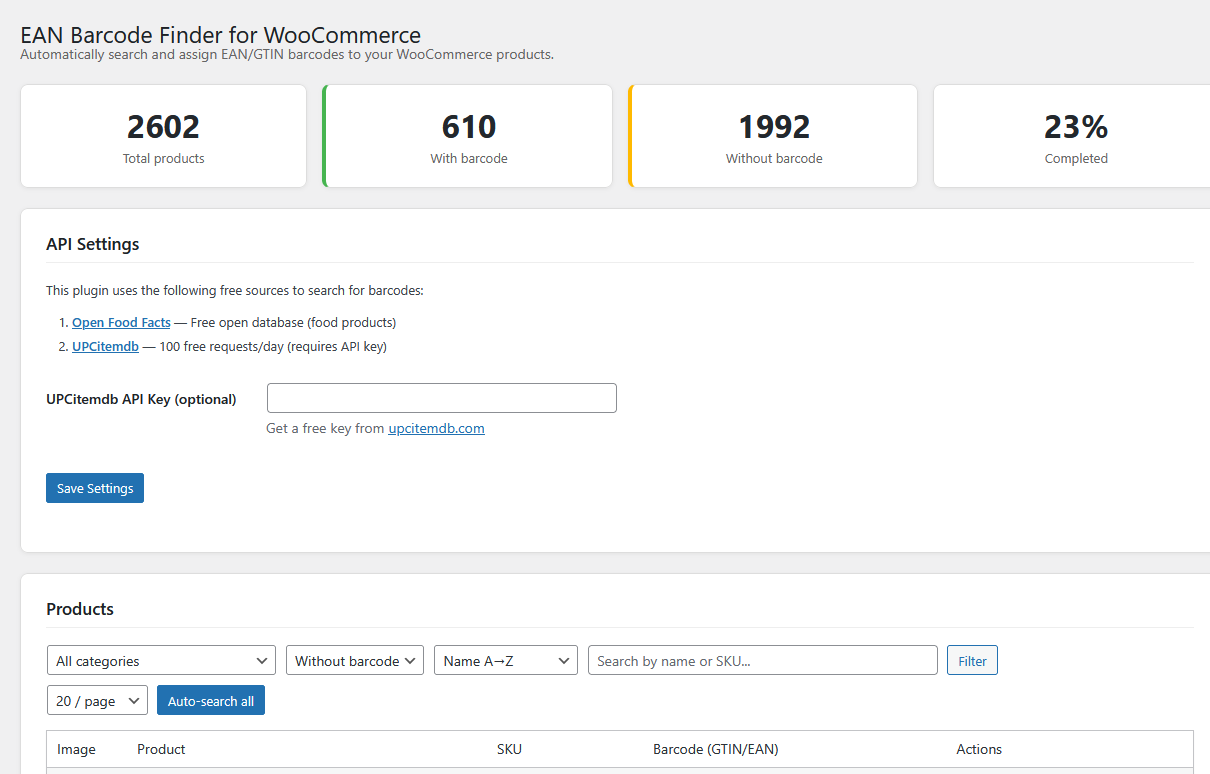
Task: Click the SKU column header
Action: 509,749
